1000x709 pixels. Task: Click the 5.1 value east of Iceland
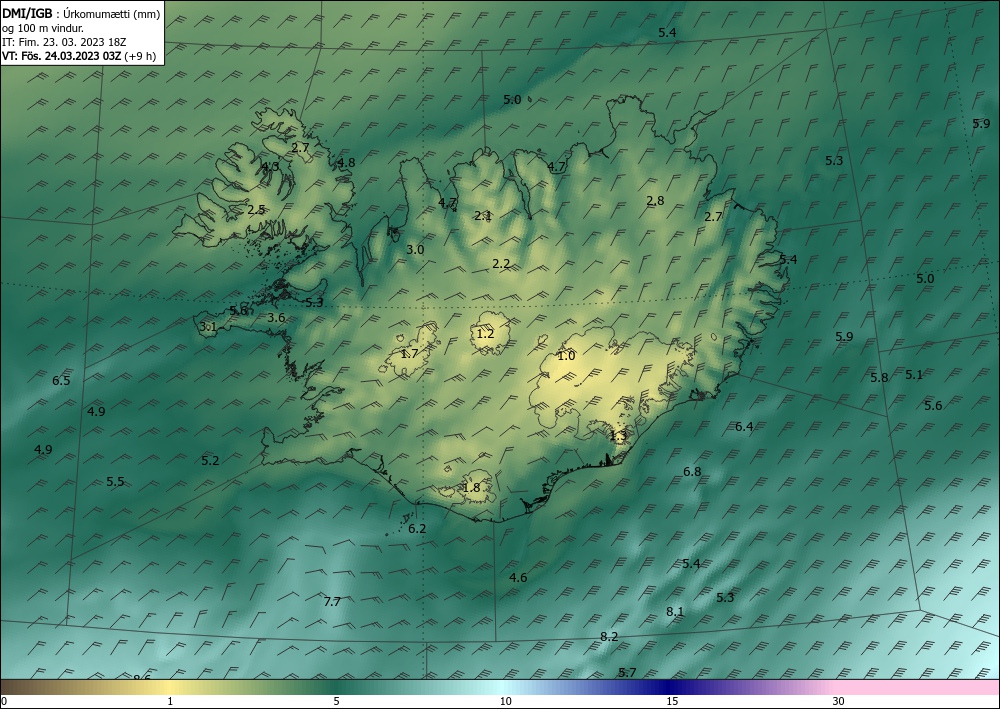tap(914, 375)
